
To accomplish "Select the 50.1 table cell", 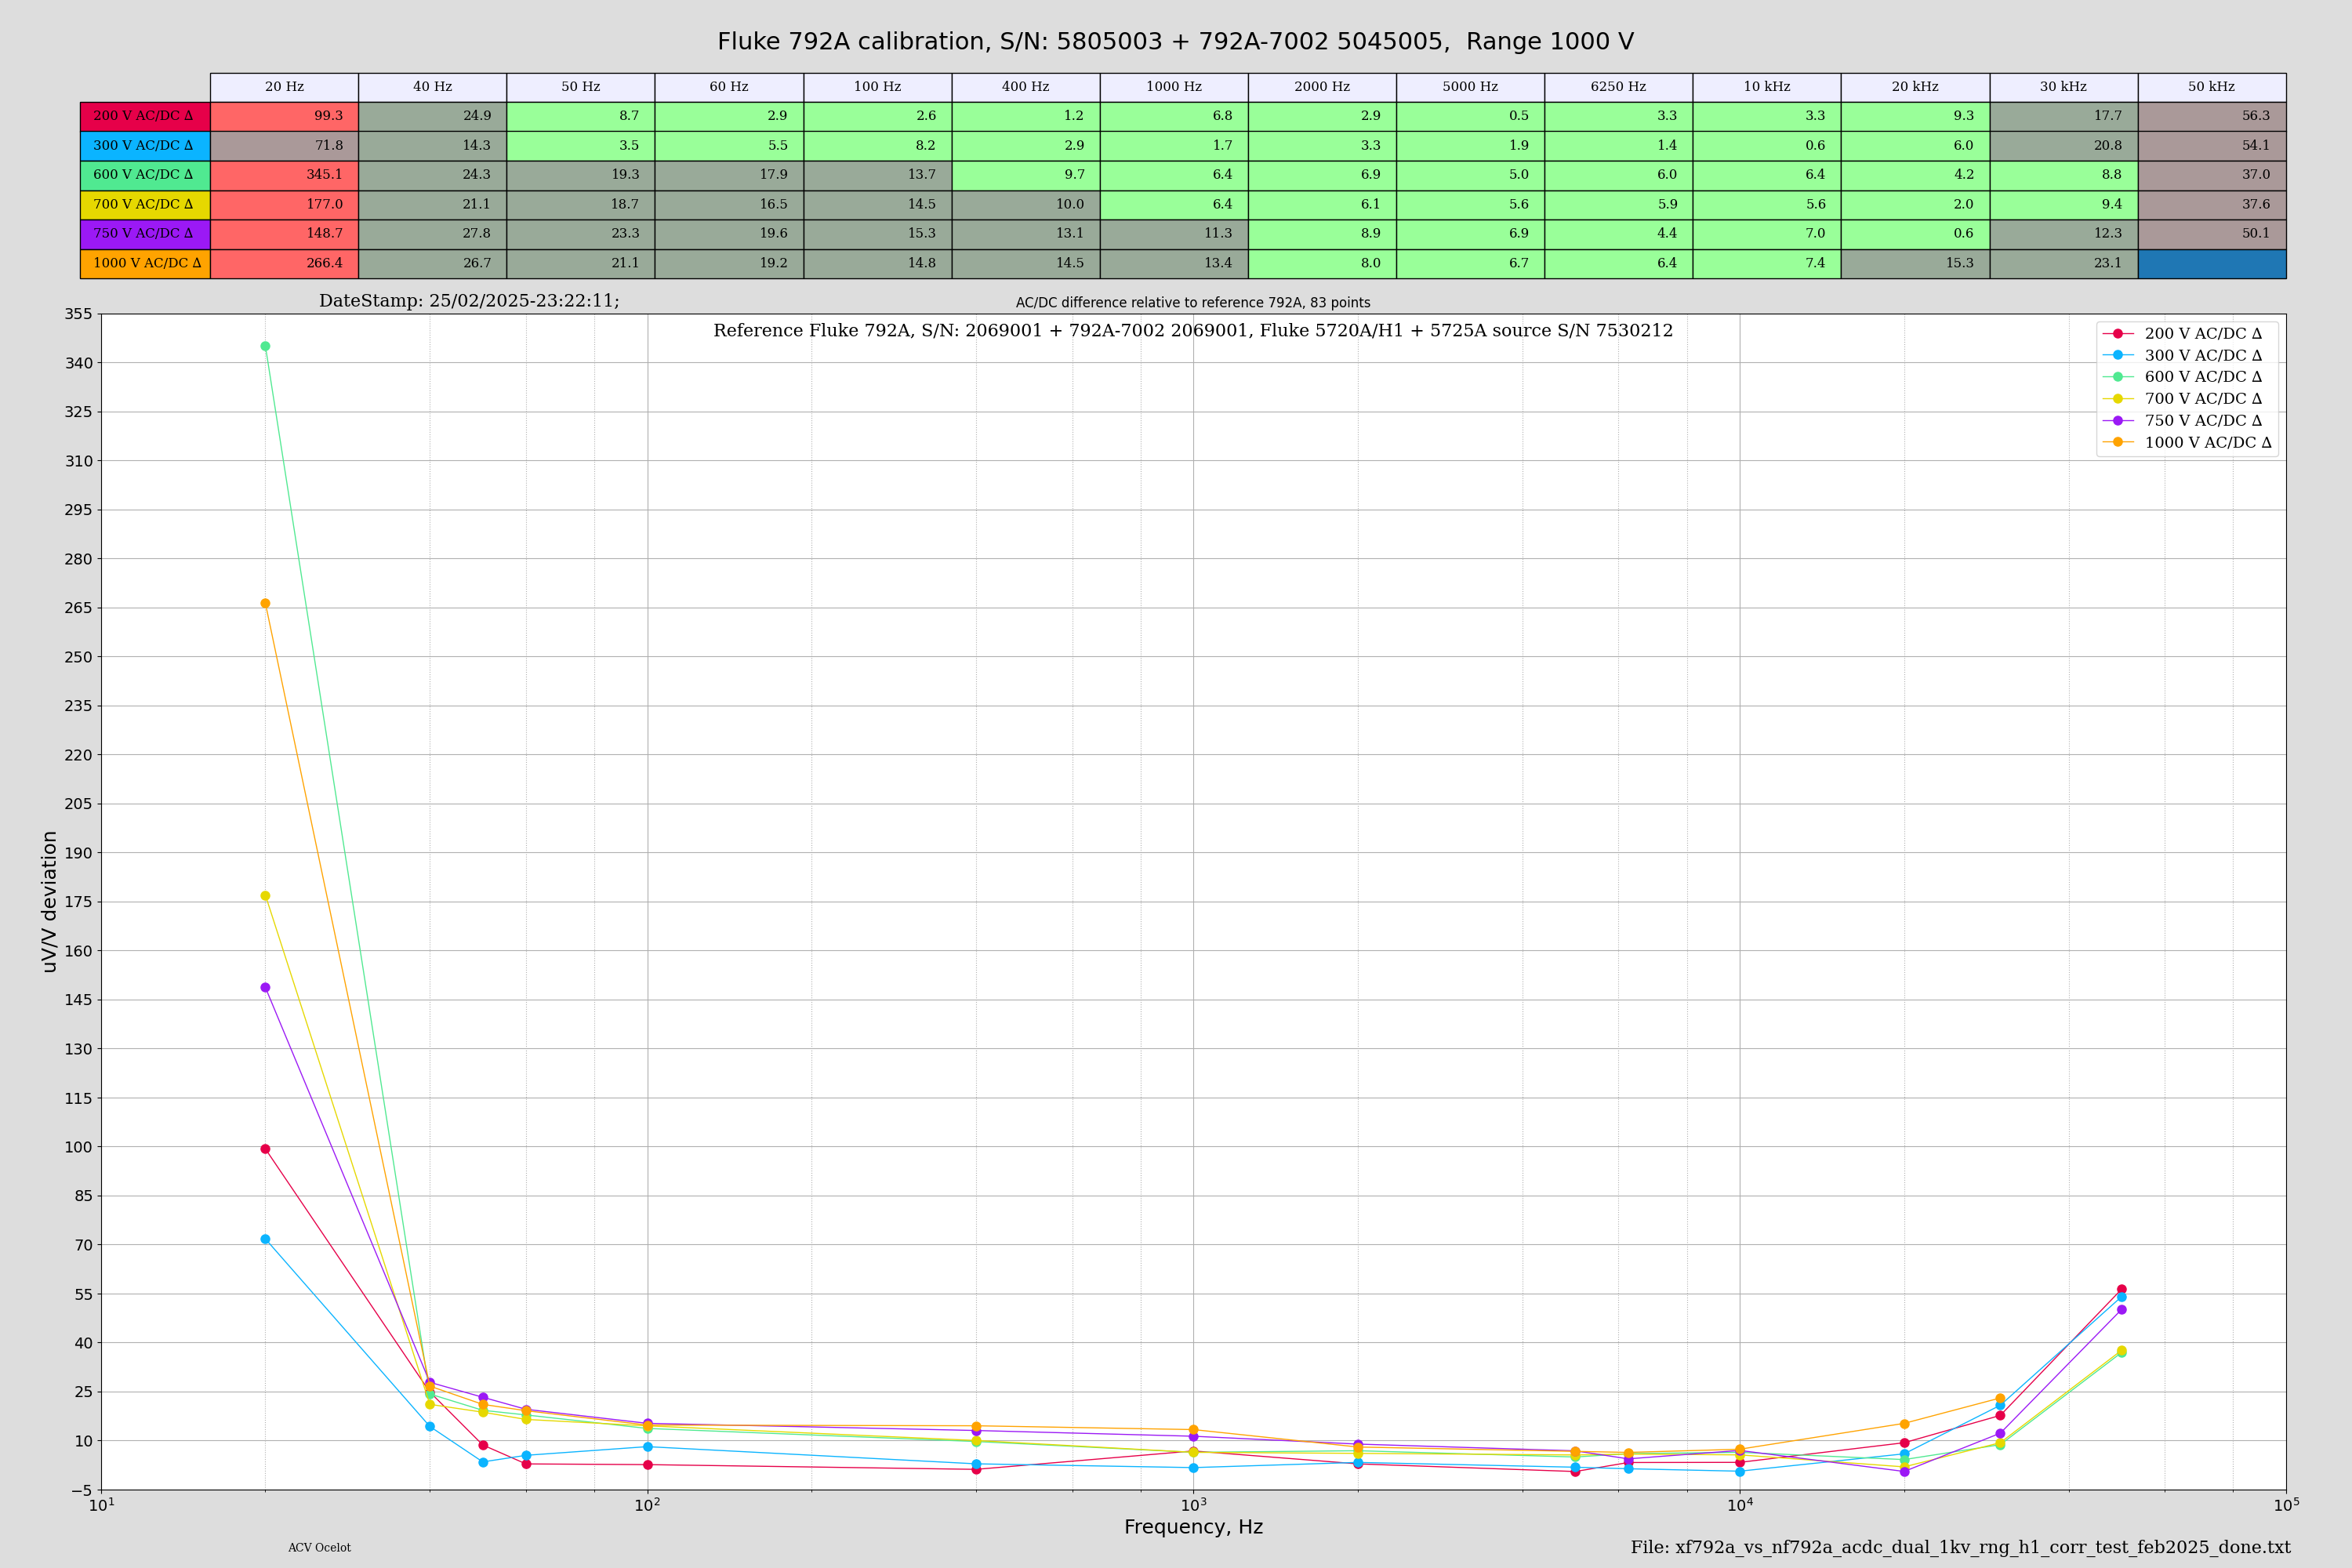I will tap(2211, 234).
